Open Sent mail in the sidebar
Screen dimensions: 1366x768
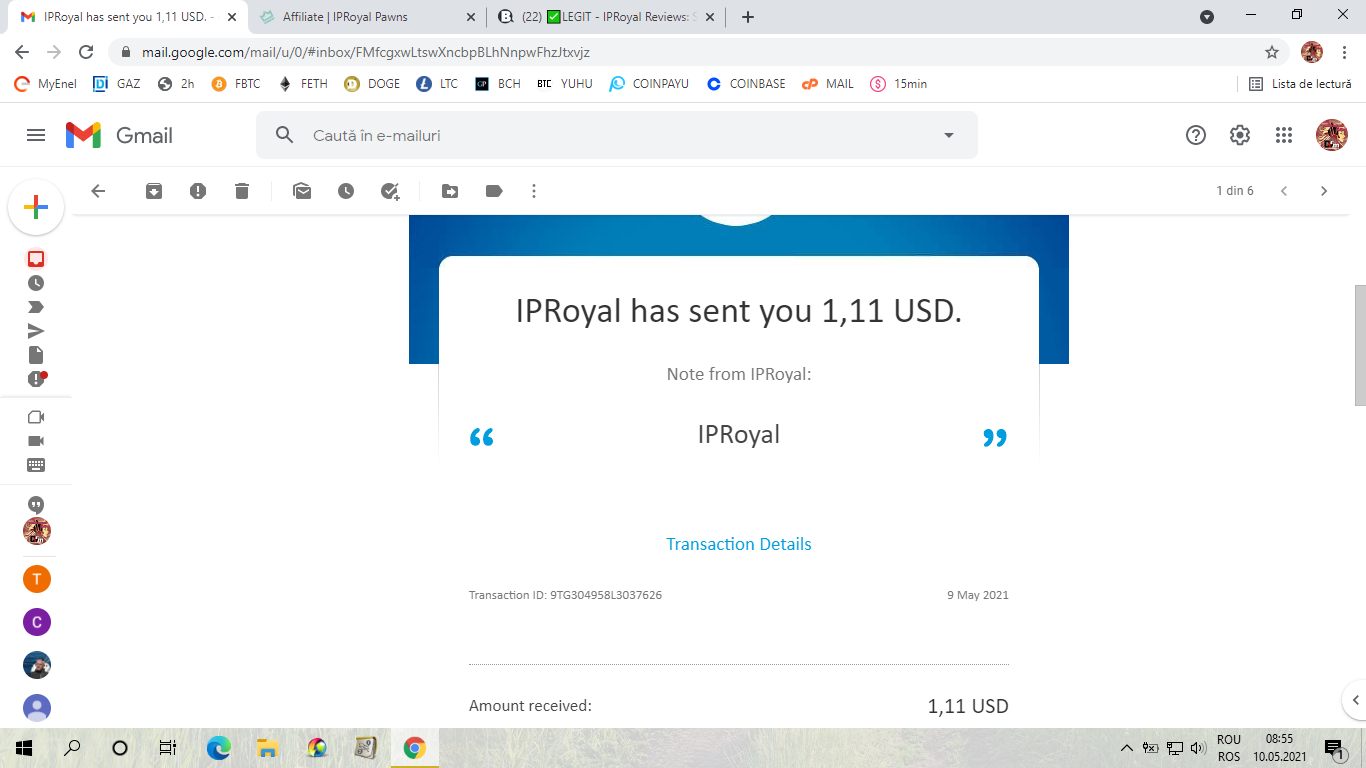coord(36,331)
